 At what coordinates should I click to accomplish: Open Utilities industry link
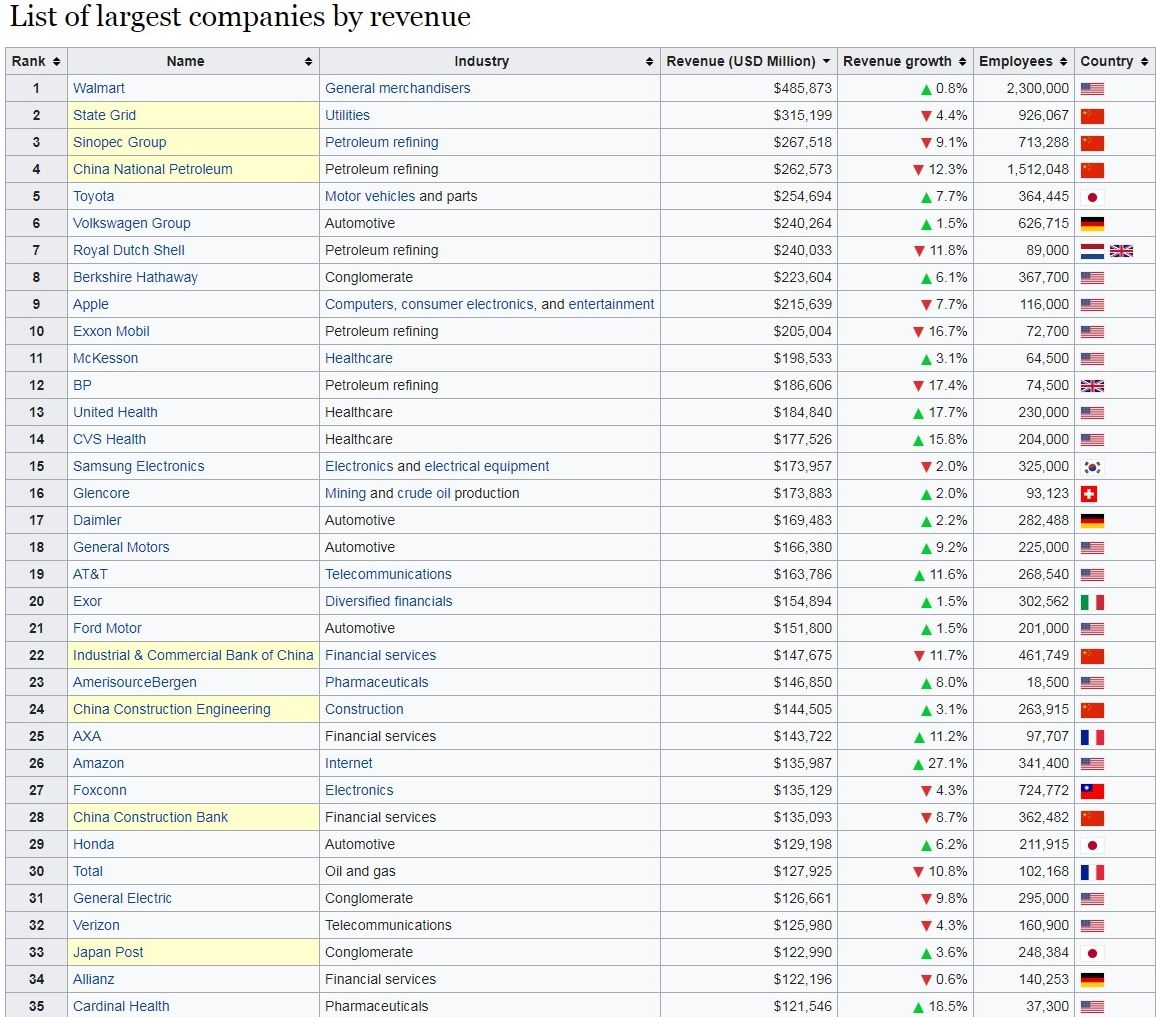pyautogui.click(x=347, y=115)
